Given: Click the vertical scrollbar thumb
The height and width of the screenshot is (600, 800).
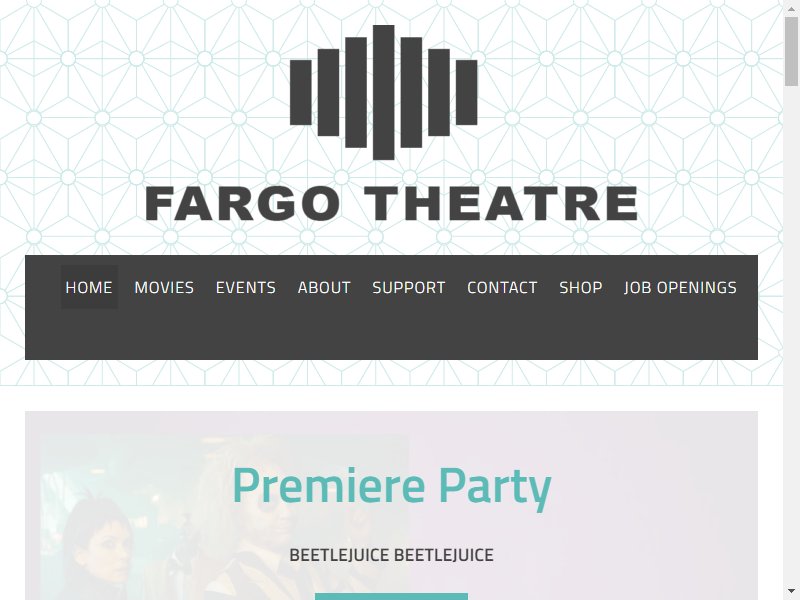Looking at the screenshot, I should 791,51.
